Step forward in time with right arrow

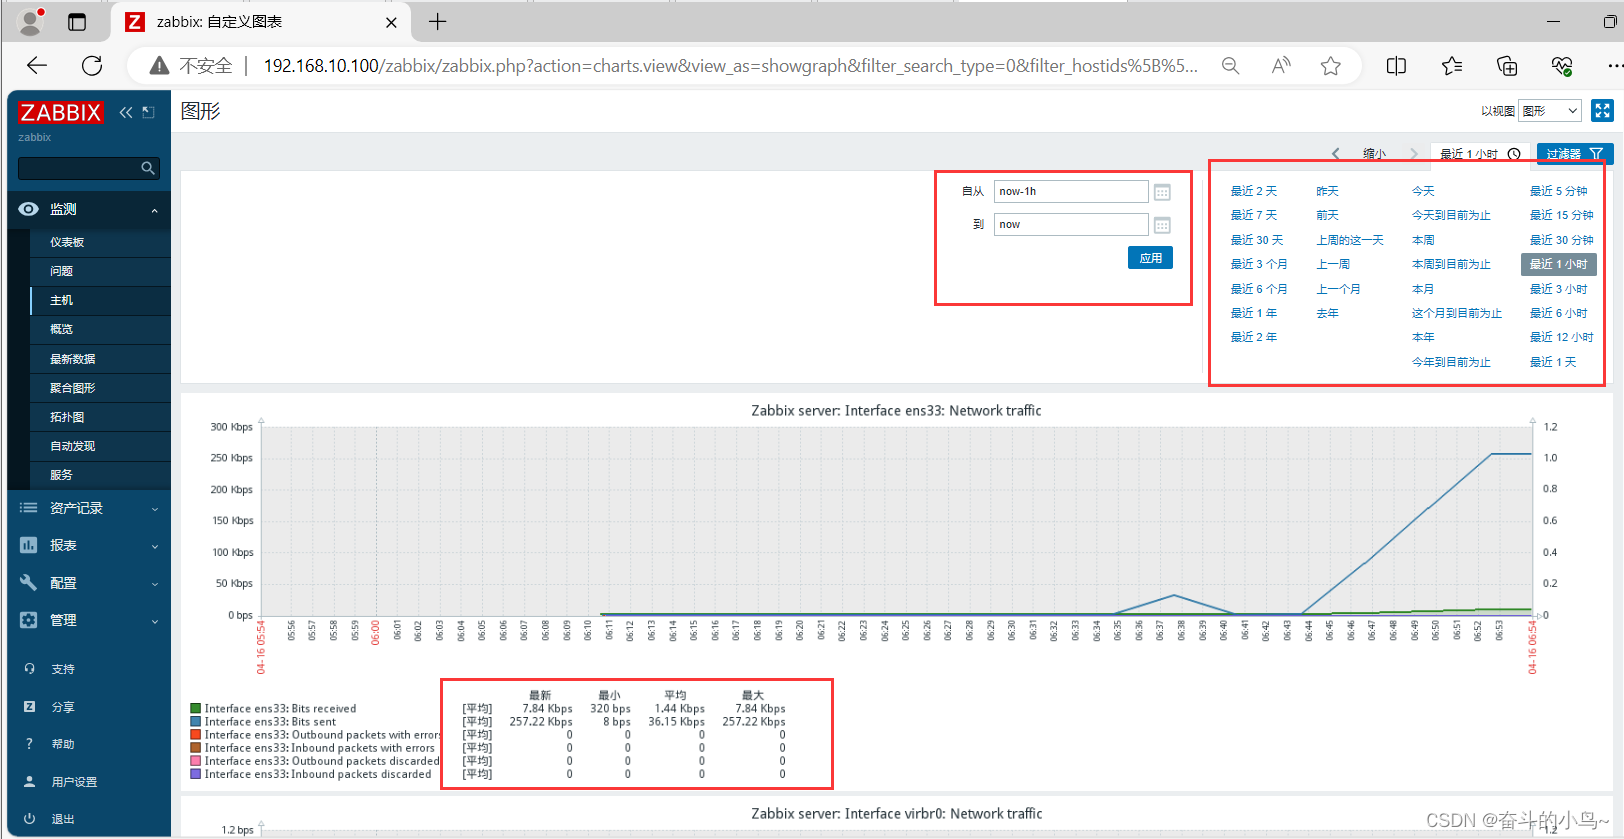(1413, 154)
